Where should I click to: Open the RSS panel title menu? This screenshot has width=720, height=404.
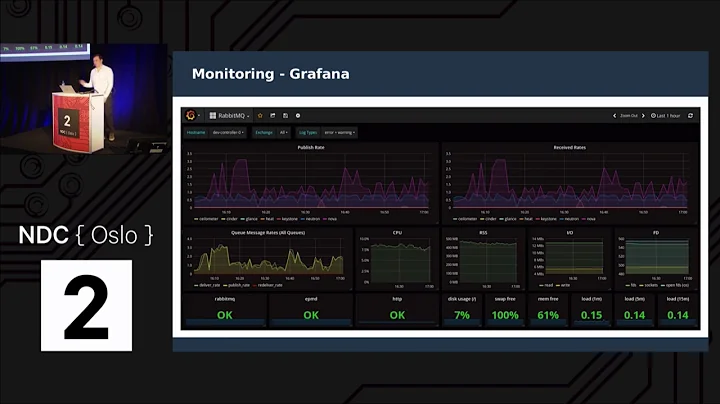483,233
